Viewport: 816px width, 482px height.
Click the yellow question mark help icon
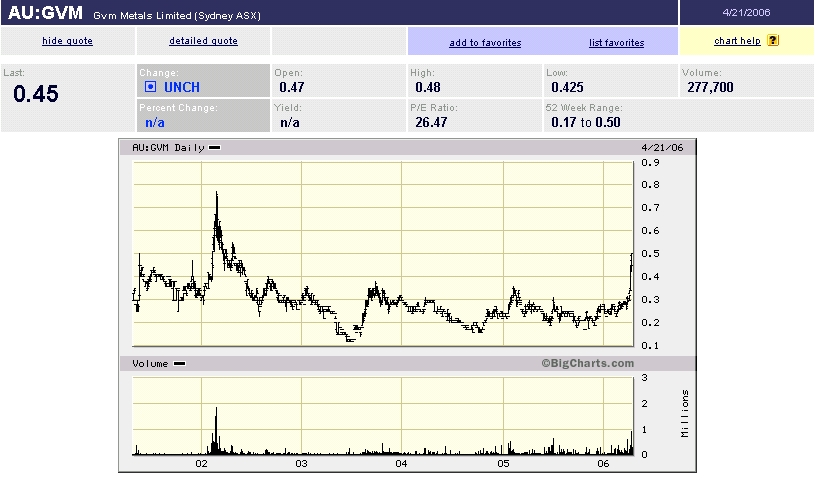[773, 41]
